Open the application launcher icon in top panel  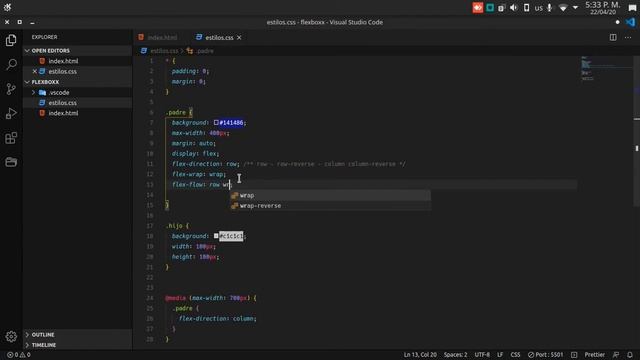pos(7,7)
